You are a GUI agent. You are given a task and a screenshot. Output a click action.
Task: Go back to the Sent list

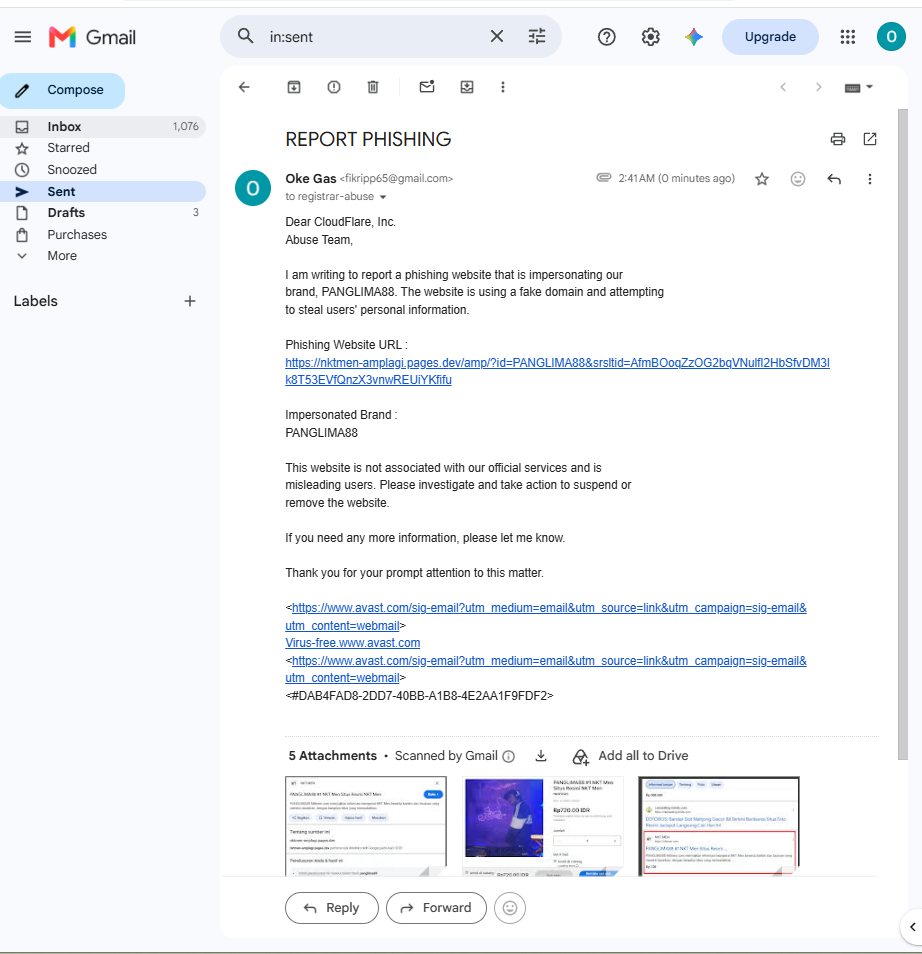(244, 88)
